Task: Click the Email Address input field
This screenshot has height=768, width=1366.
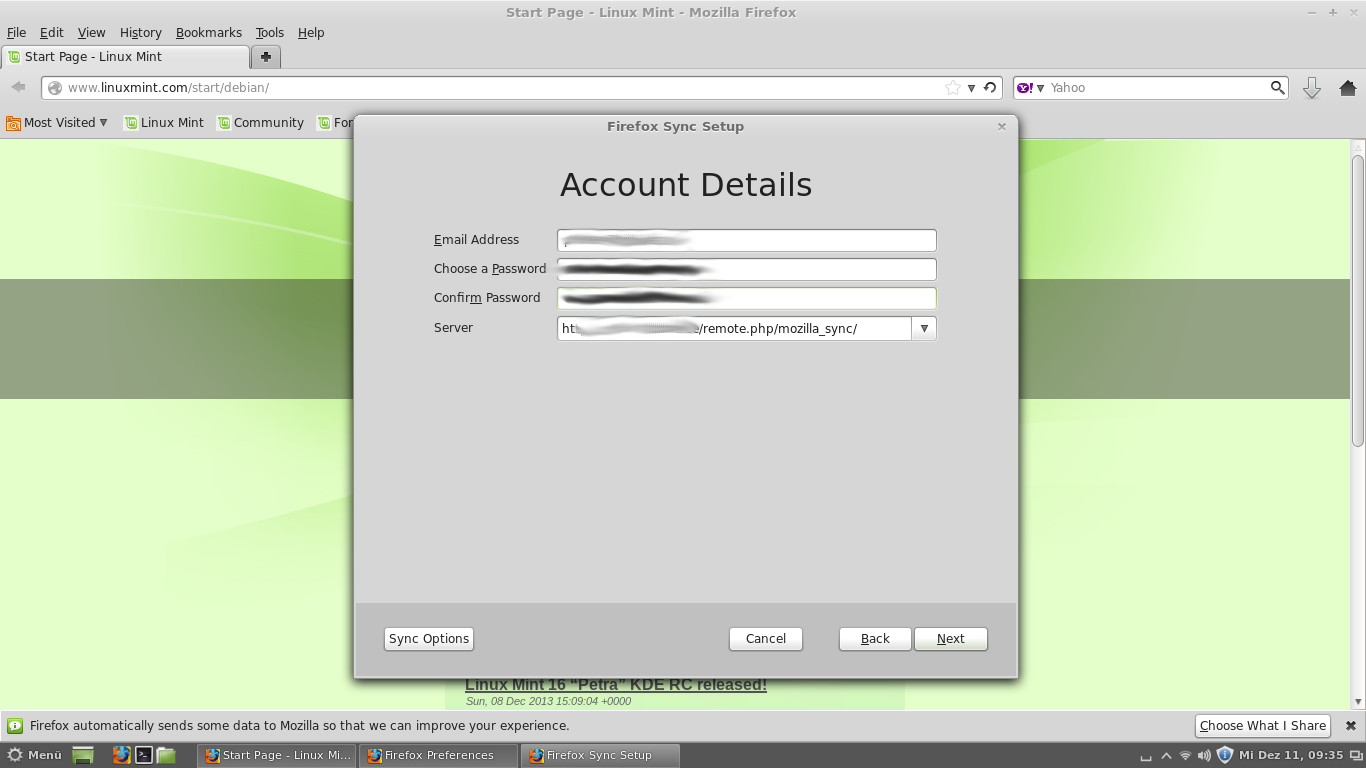Action: tap(746, 240)
